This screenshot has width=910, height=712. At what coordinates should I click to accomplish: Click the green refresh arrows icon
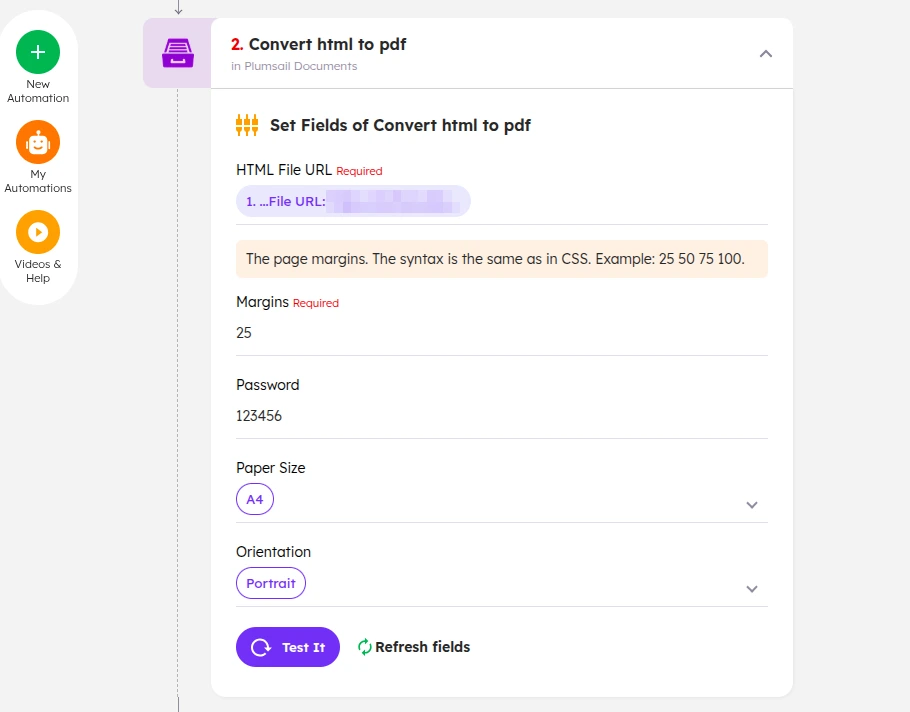pyautogui.click(x=364, y=646)
